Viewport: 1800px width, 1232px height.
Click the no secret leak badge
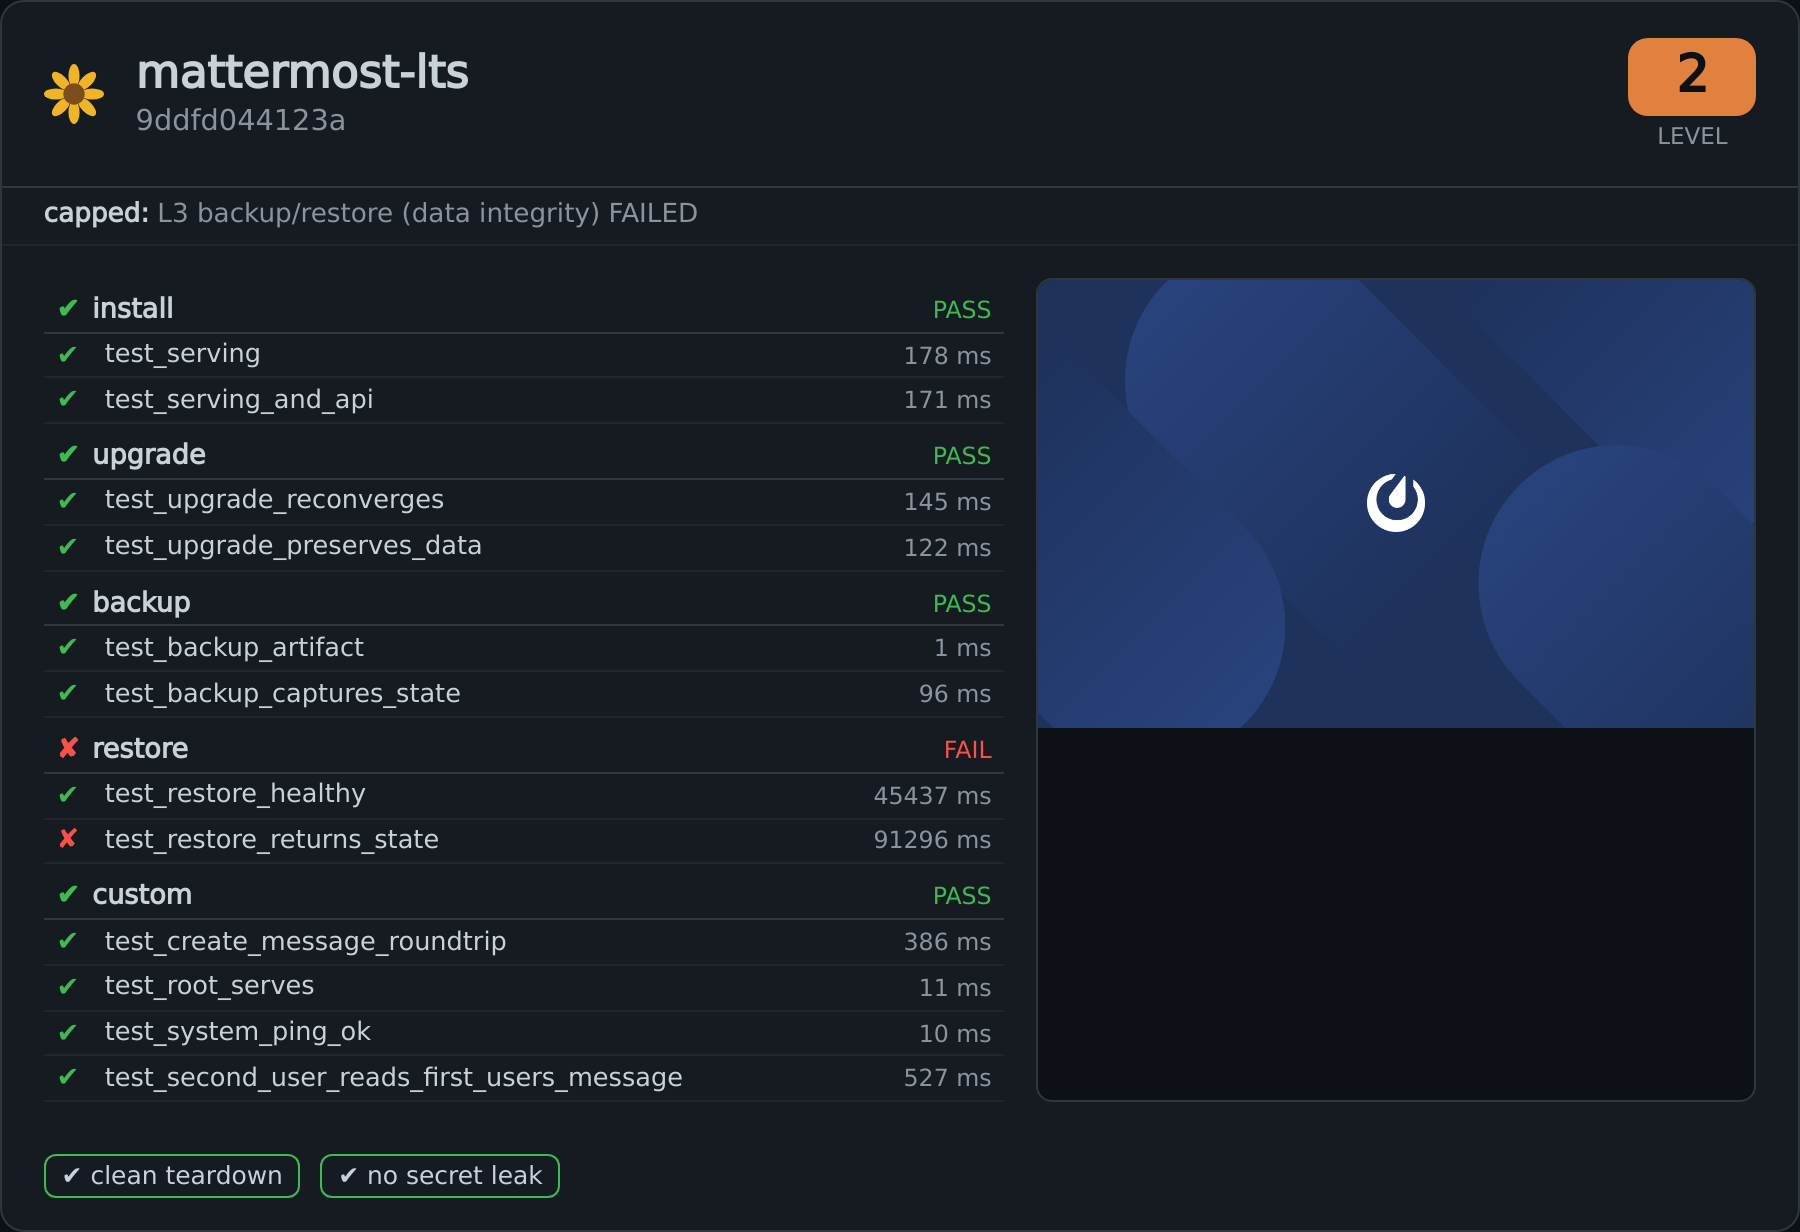click(x=440, y=1176)
